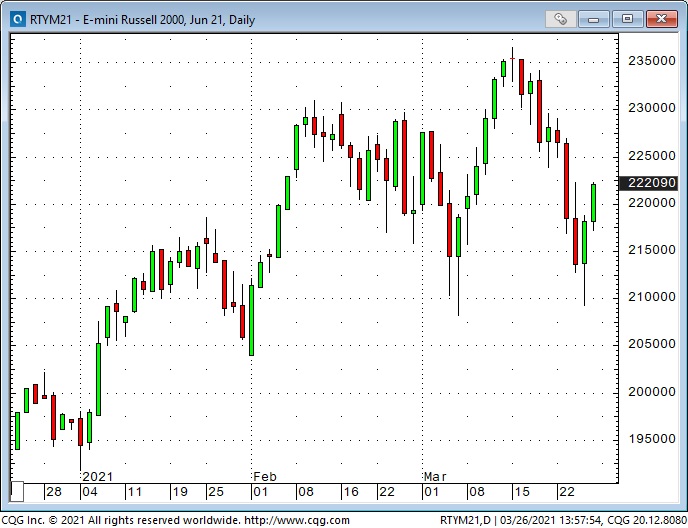The image size is (688, 528).
Task: Click the CQG app icon in title bar
Action: [x=18, y=19]
